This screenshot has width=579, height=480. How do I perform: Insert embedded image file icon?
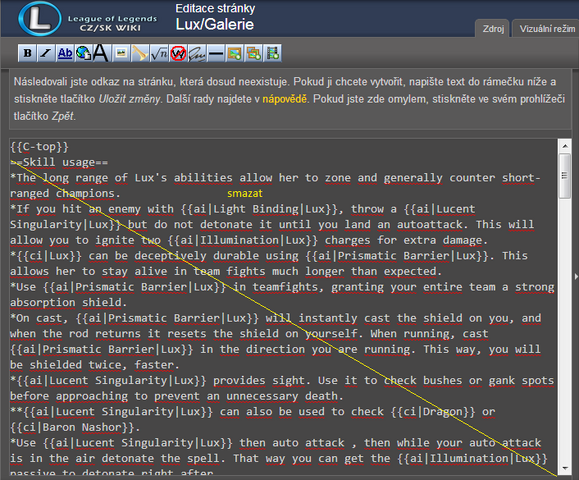tap(121, 53)
